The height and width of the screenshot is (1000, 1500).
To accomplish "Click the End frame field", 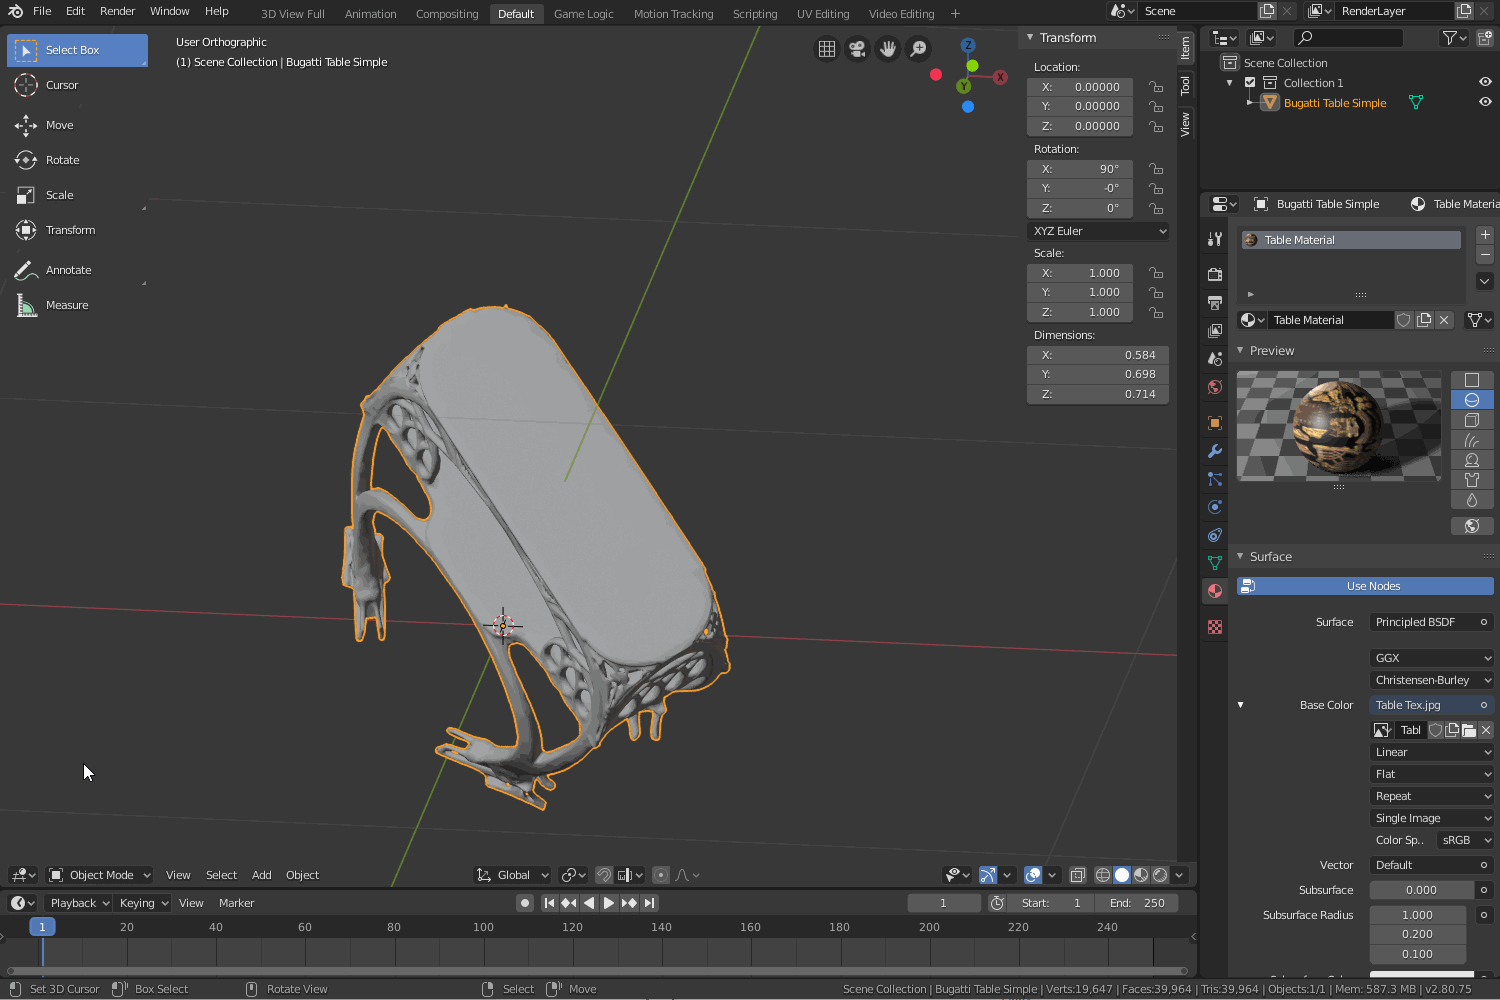I will pos(1137,903).
